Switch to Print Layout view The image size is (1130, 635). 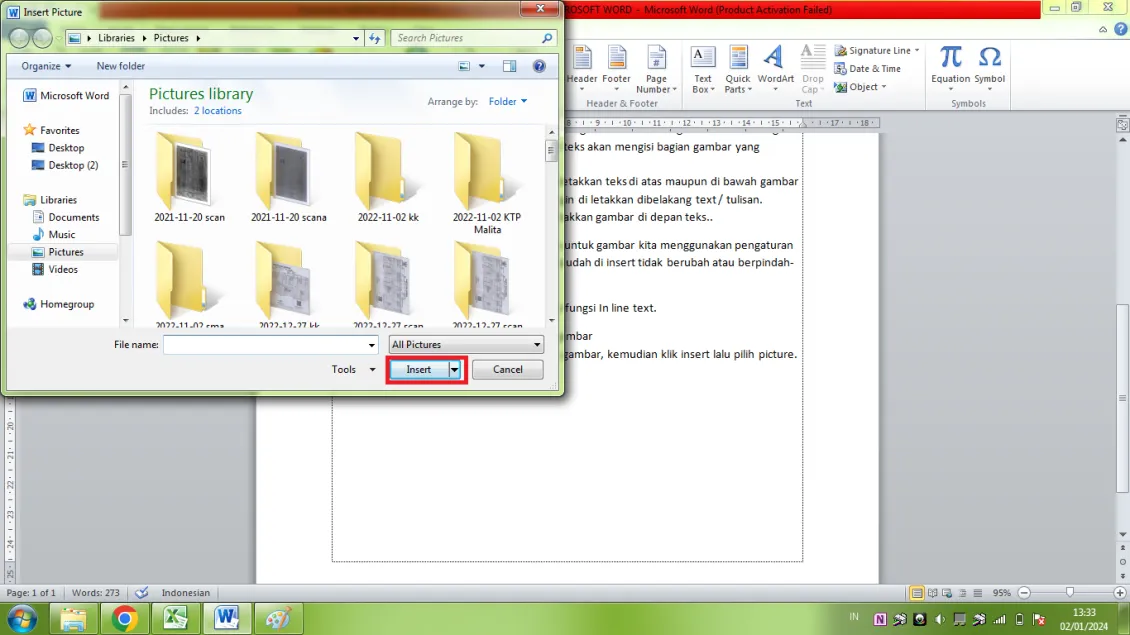pyautogui.click(x=917, y=593)
